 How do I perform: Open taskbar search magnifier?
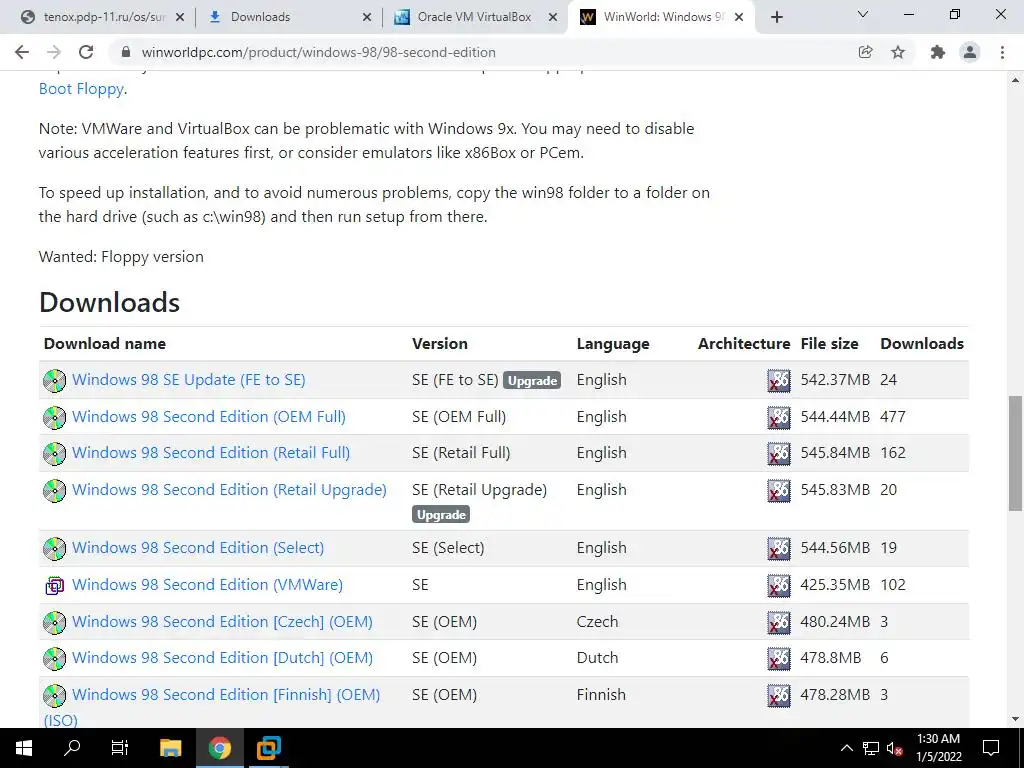point(72,748)
